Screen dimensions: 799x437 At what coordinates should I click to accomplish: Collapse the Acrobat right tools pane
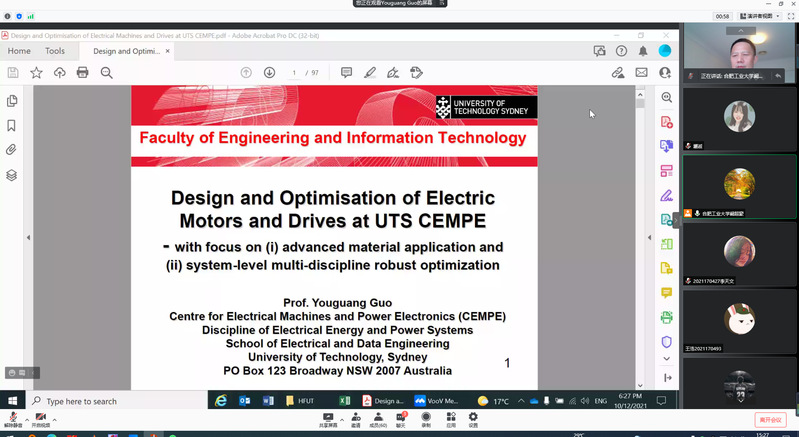[x=668, y=378]
